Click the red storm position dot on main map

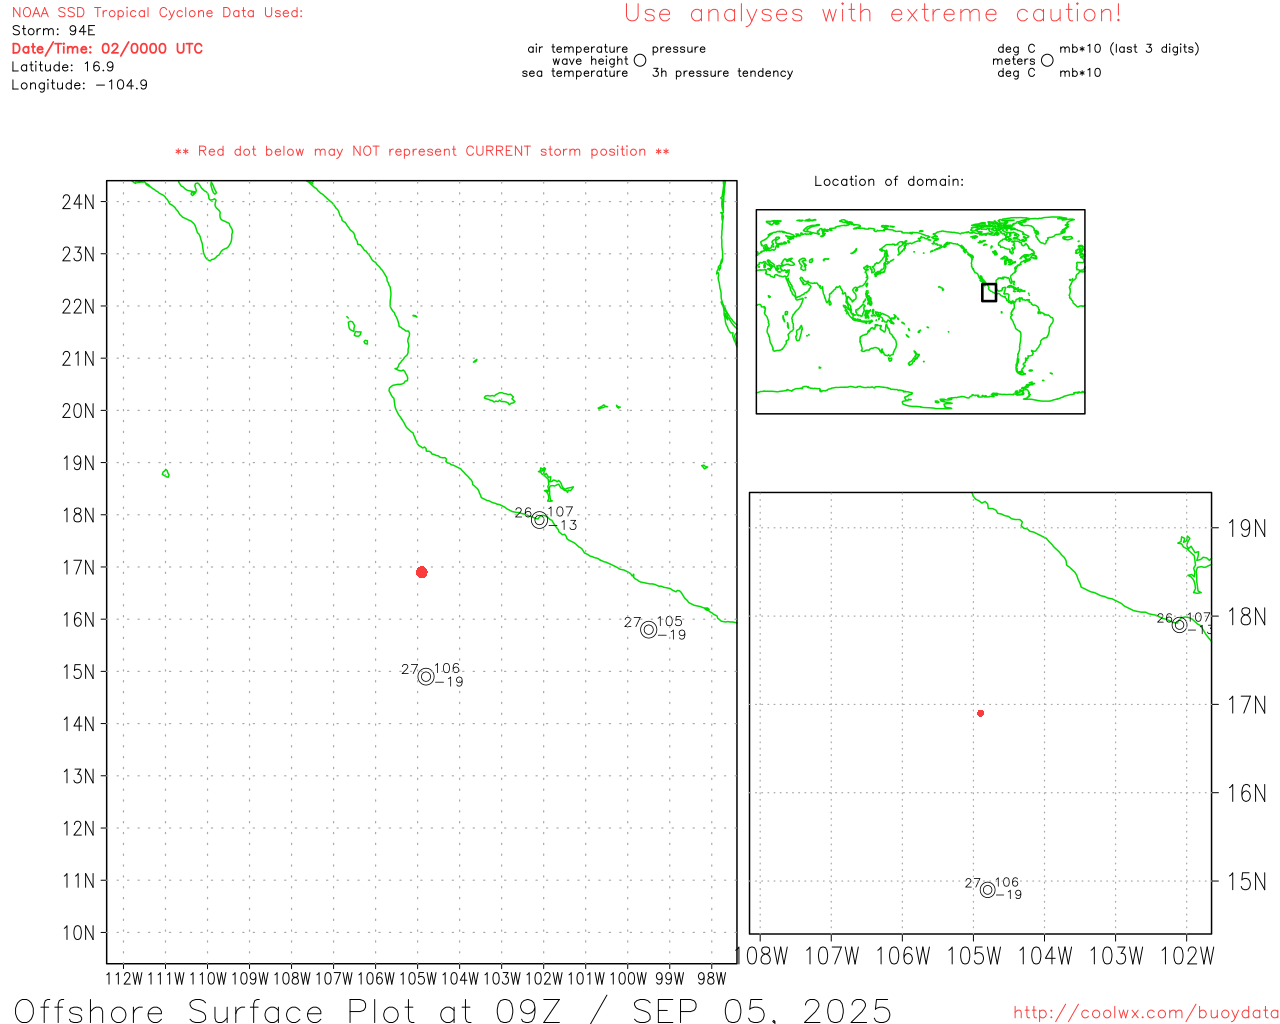pyautogui.click(x=421, y=572)
